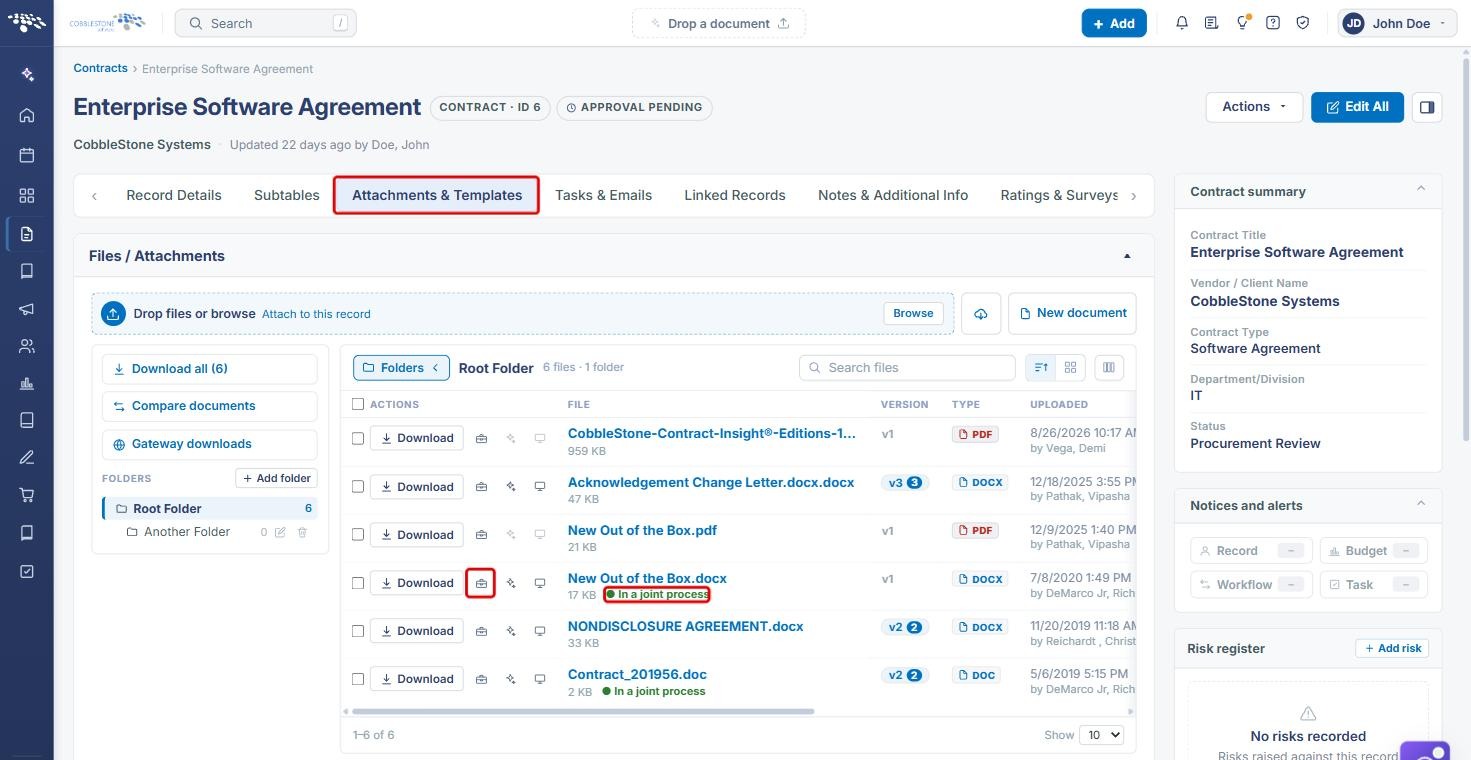Screen dimensions: 1471x760
Task: Click the shield check icon in header
Action: (x=1303, y=23)
